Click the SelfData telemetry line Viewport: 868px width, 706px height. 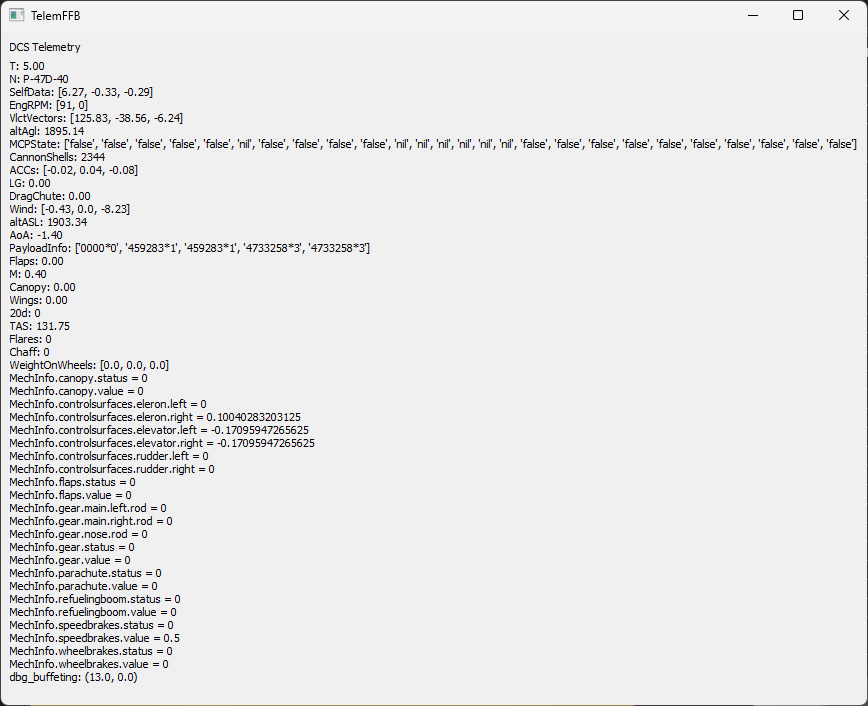pos(80,92)
